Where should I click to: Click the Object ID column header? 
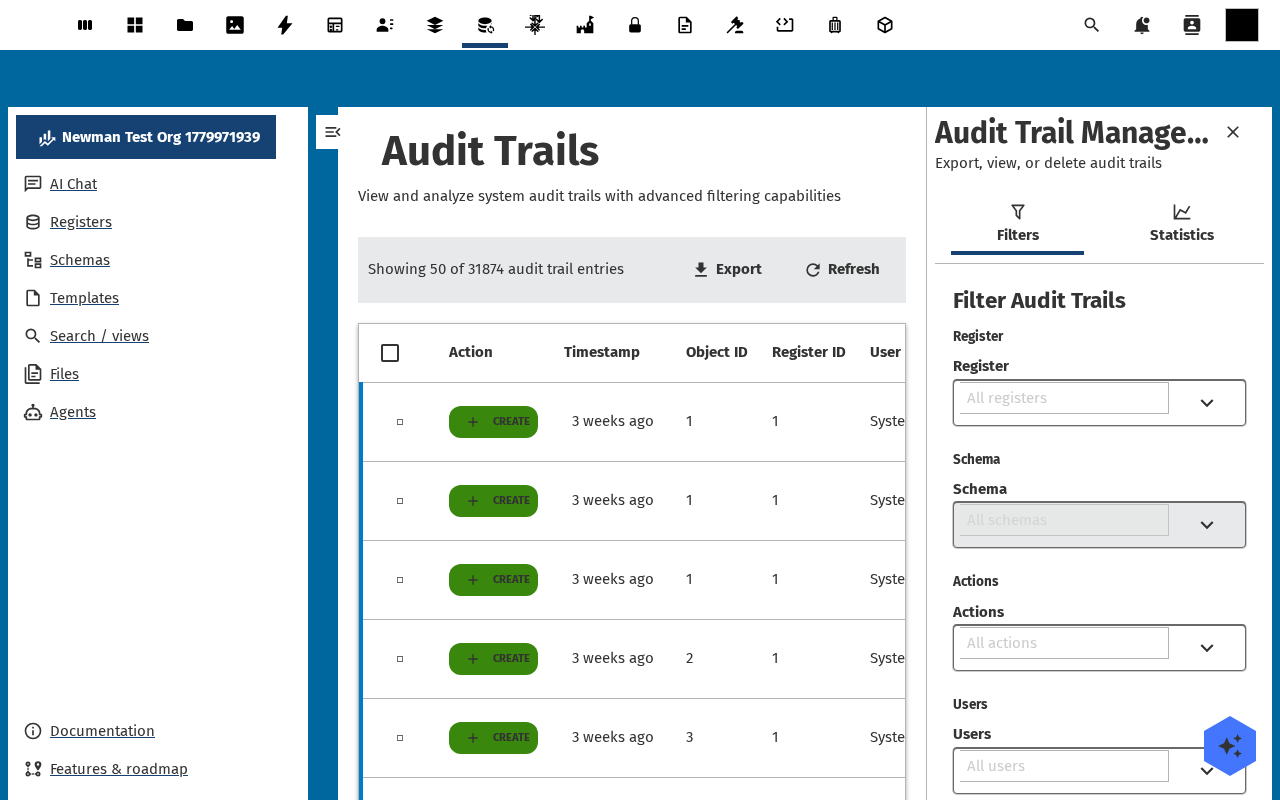tap(716, 352)
